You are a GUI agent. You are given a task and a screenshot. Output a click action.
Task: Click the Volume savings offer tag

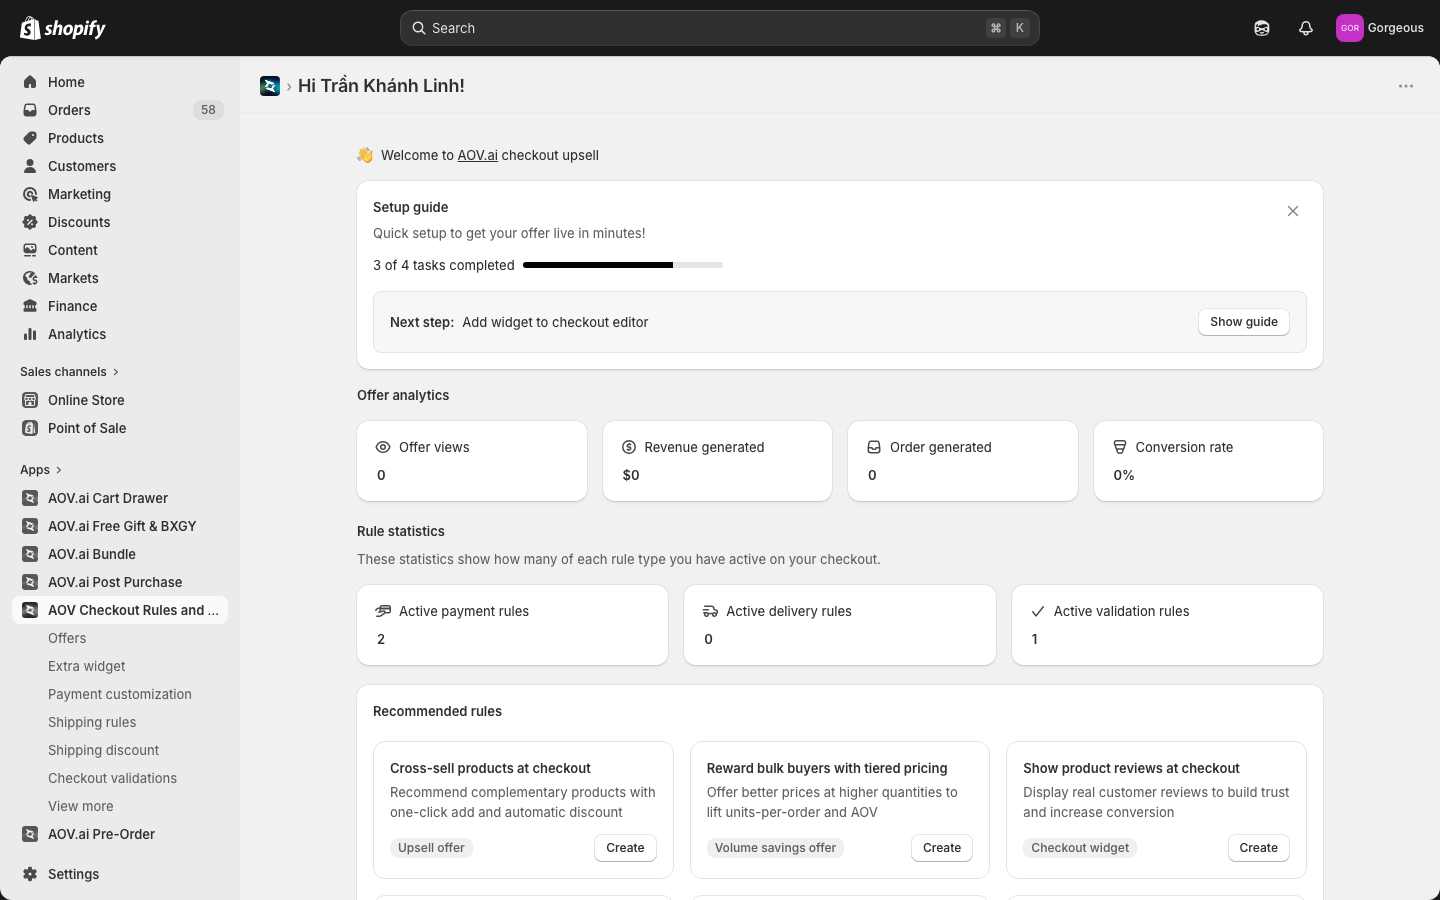775,848
